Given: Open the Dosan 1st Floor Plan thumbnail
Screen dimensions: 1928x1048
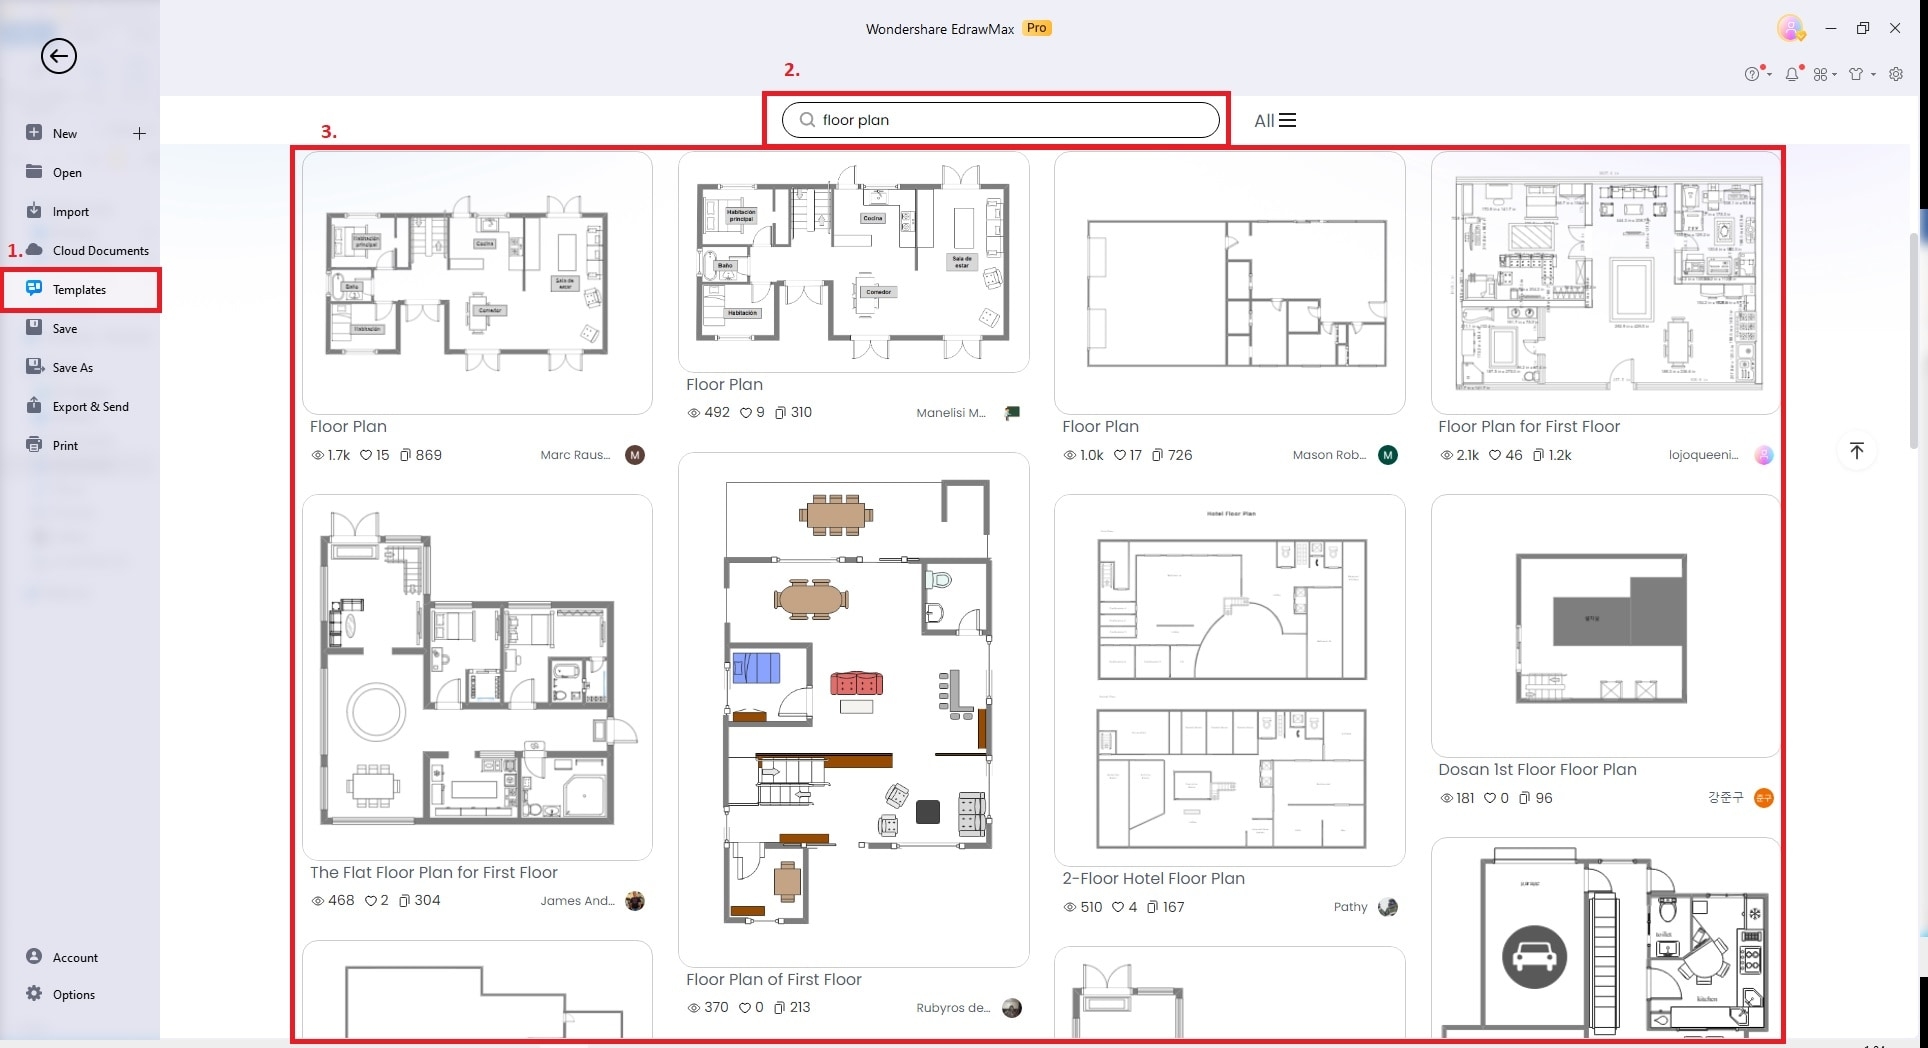Looking at the screenshot, I should coord(1604,627).
